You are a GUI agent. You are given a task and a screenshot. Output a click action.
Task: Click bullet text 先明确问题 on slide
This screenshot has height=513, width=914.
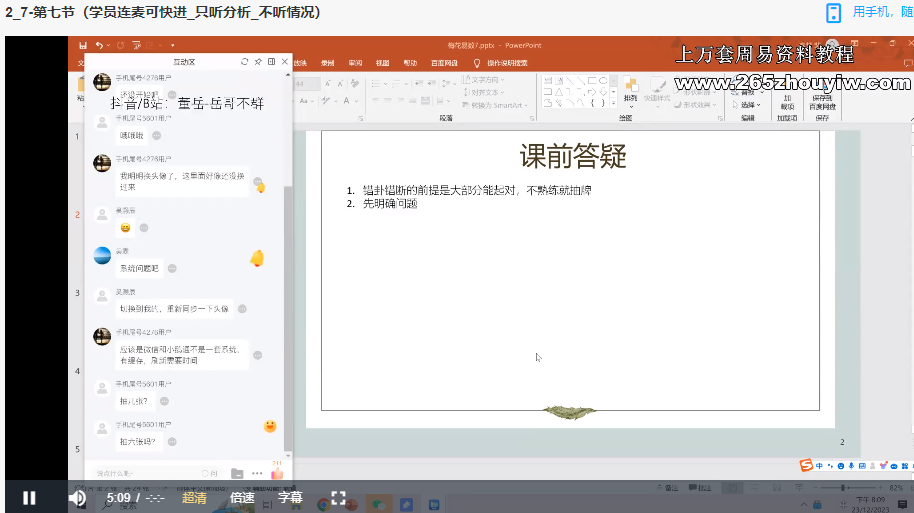pyautogui.click(x=390, y=203)
